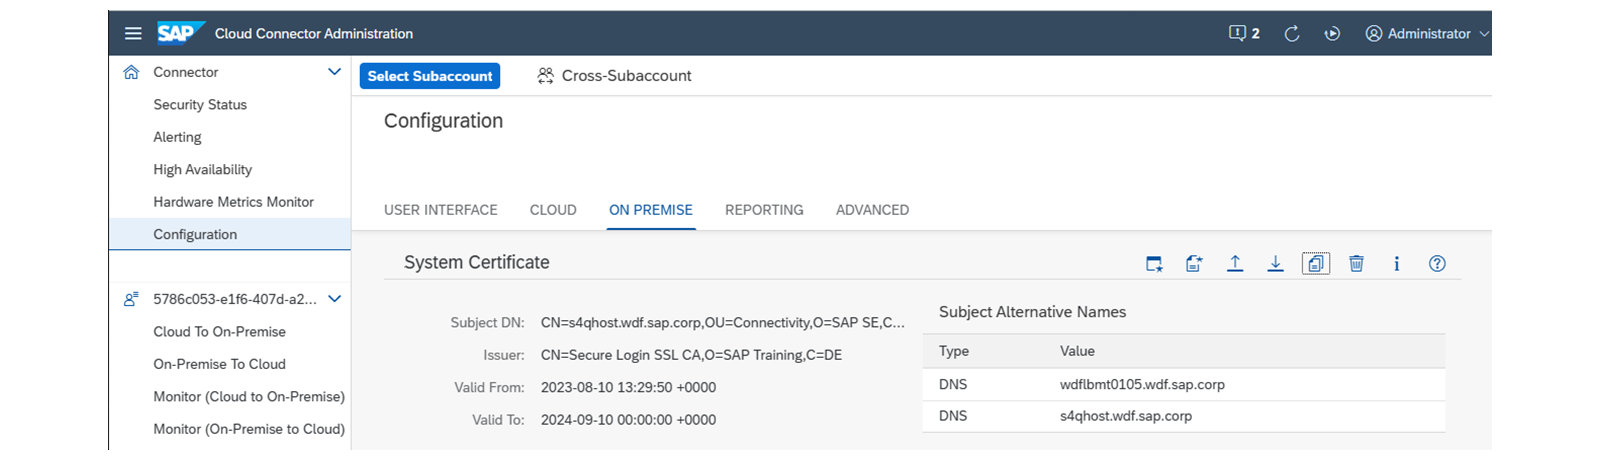Click the Connector home icon
Screen dimensions: 1600x460
click(x=131, y=72)
